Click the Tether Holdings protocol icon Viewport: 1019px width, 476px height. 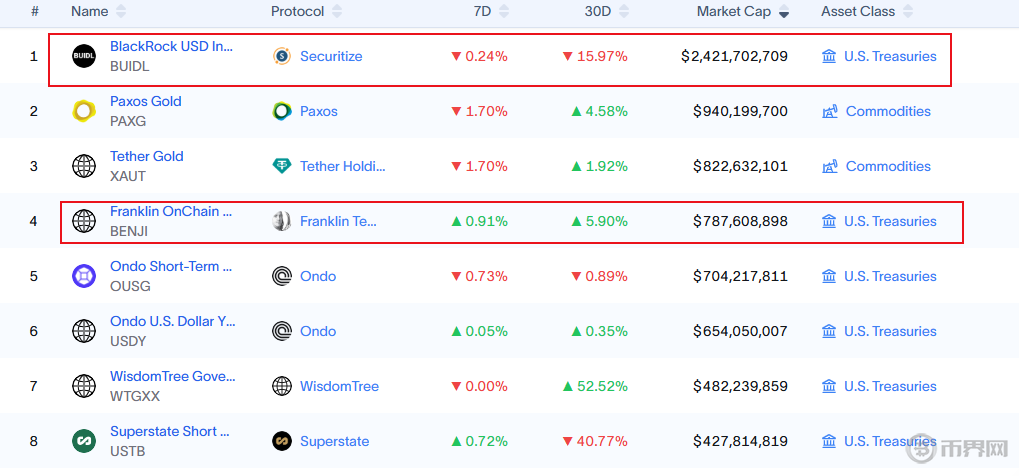click(282, 166)
